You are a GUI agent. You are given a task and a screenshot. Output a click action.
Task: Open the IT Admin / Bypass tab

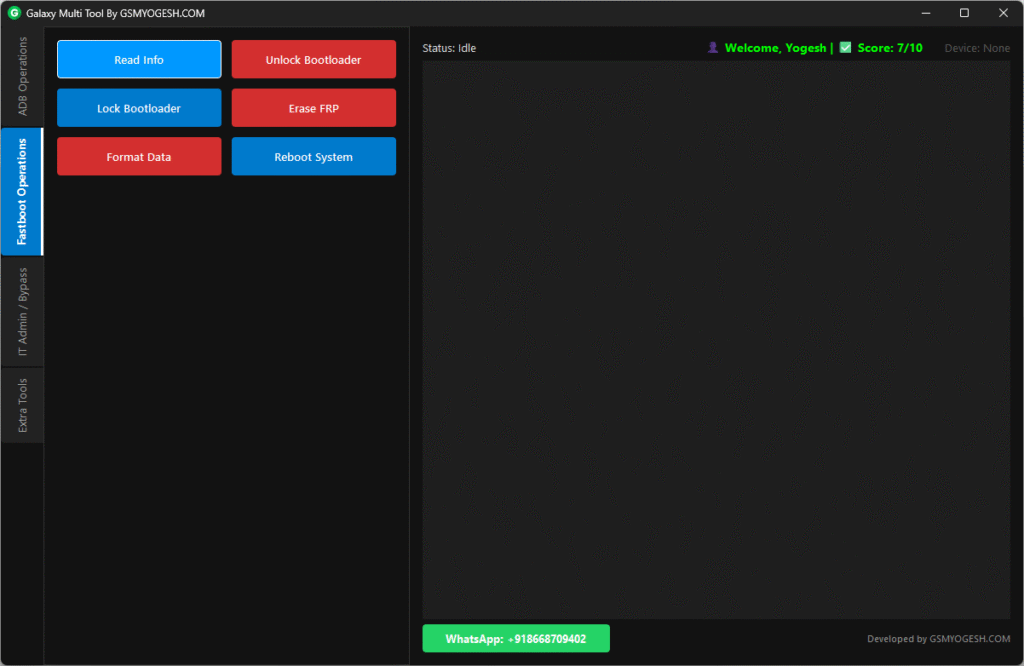[x=22, y=312]
